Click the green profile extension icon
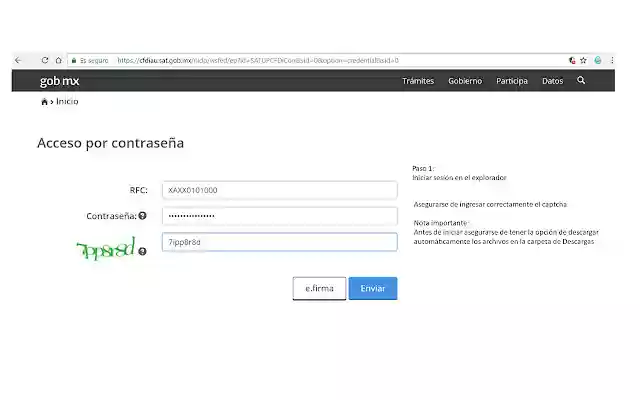The width and height of the screenshot is (640, 400). click(x=598, y=60)
